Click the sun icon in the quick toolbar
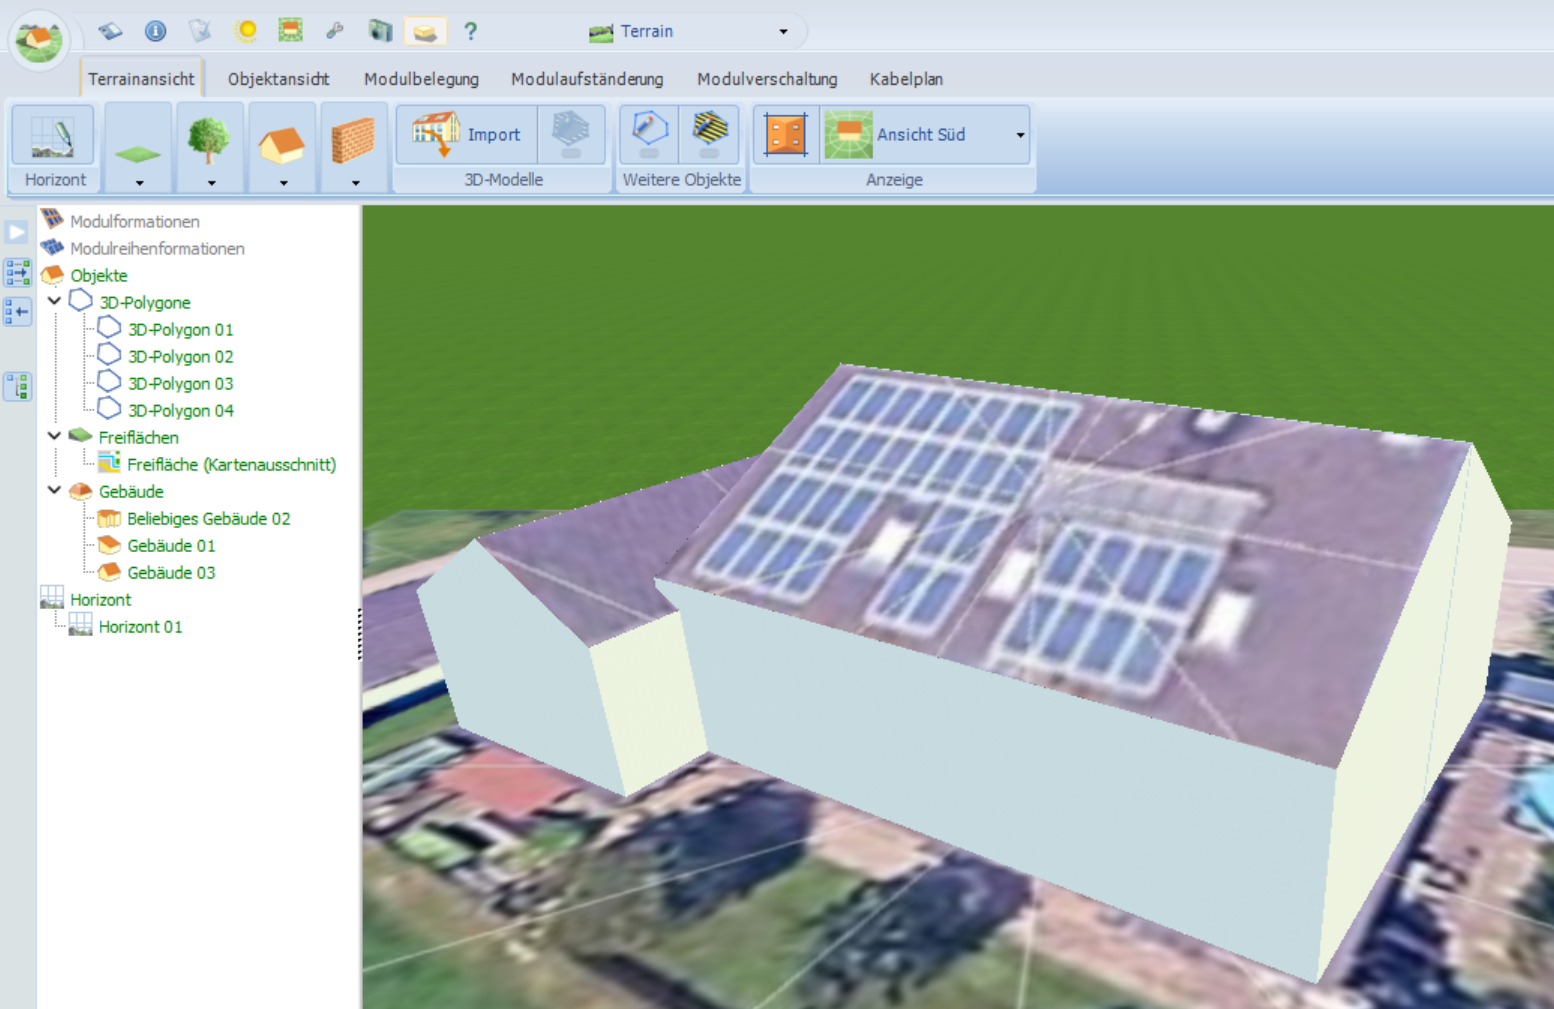 pyautogui.click(x=246, y=31)
